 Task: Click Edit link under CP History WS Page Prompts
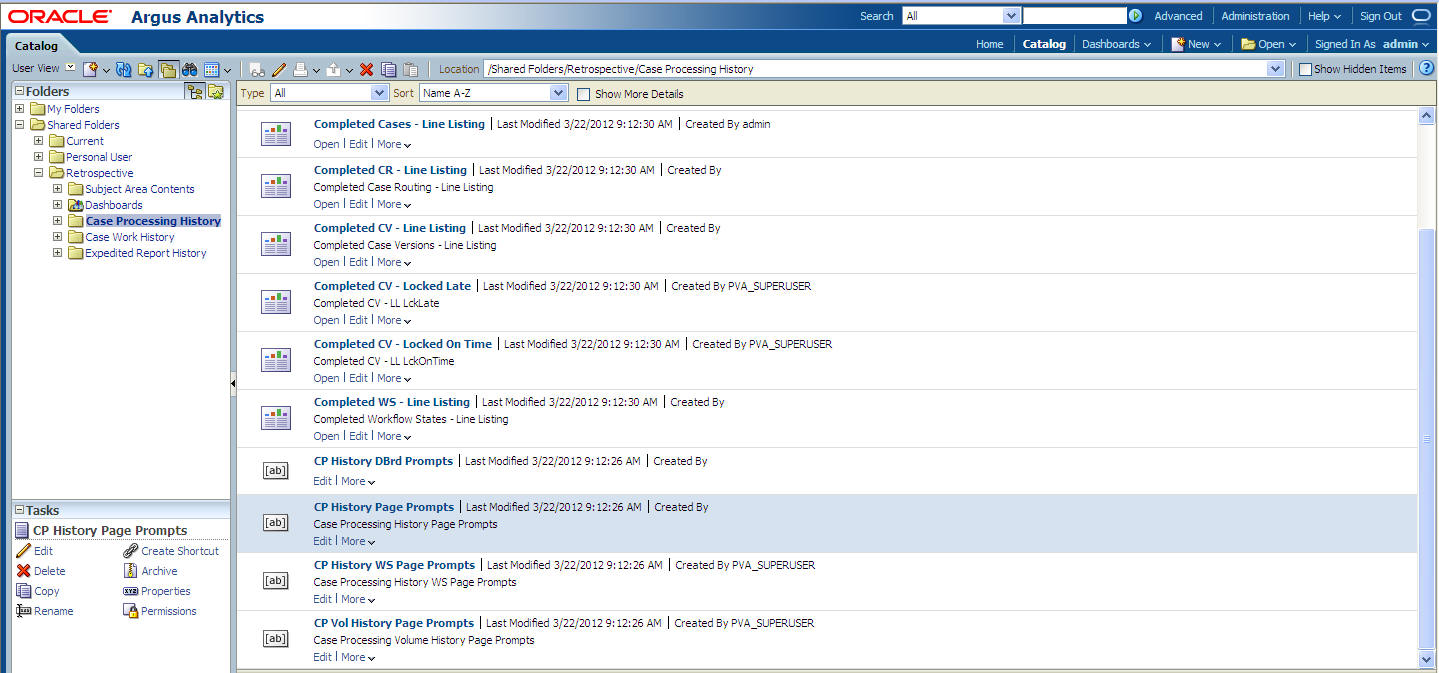322,599
